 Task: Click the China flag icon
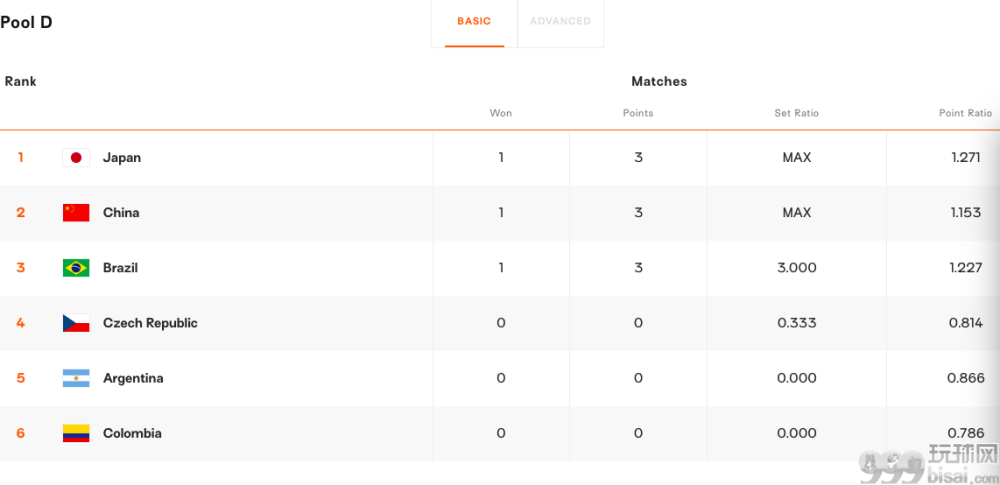point(76,213)
